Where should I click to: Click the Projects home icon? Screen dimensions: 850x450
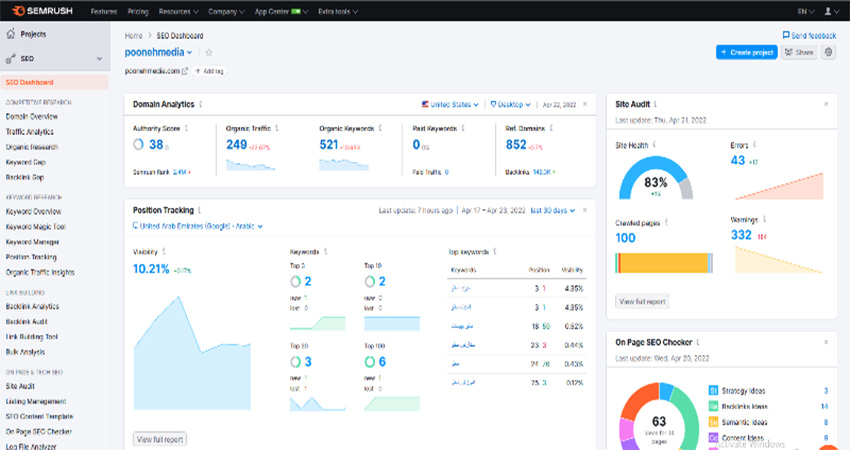pyautogui.click(x=10, y=34)
